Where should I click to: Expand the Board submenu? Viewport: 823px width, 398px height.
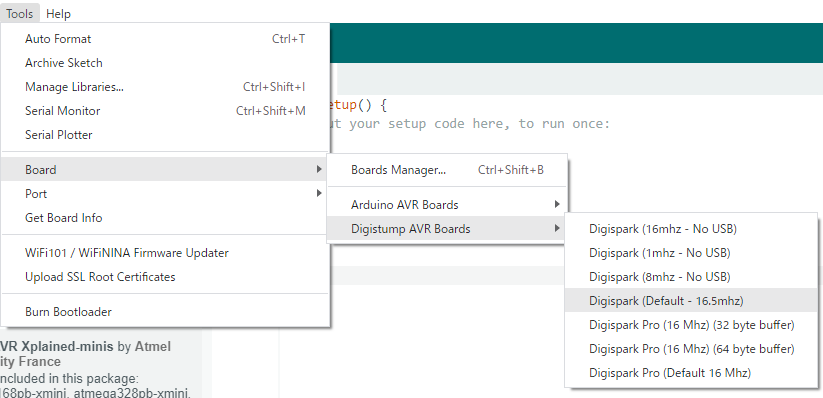(x=165, y=170)
